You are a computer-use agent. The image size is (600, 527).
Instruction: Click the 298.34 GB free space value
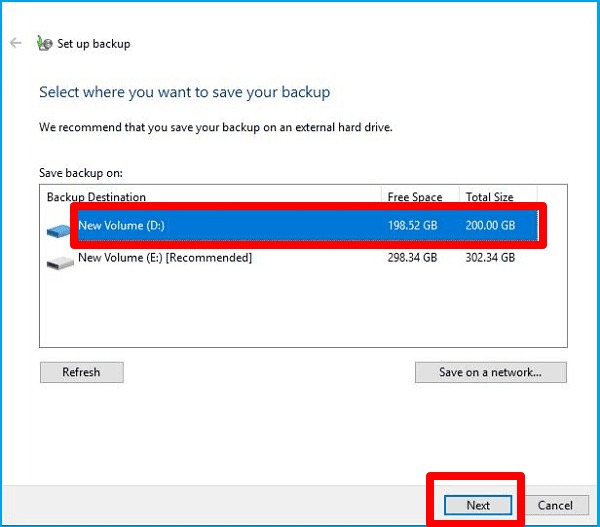412,258
